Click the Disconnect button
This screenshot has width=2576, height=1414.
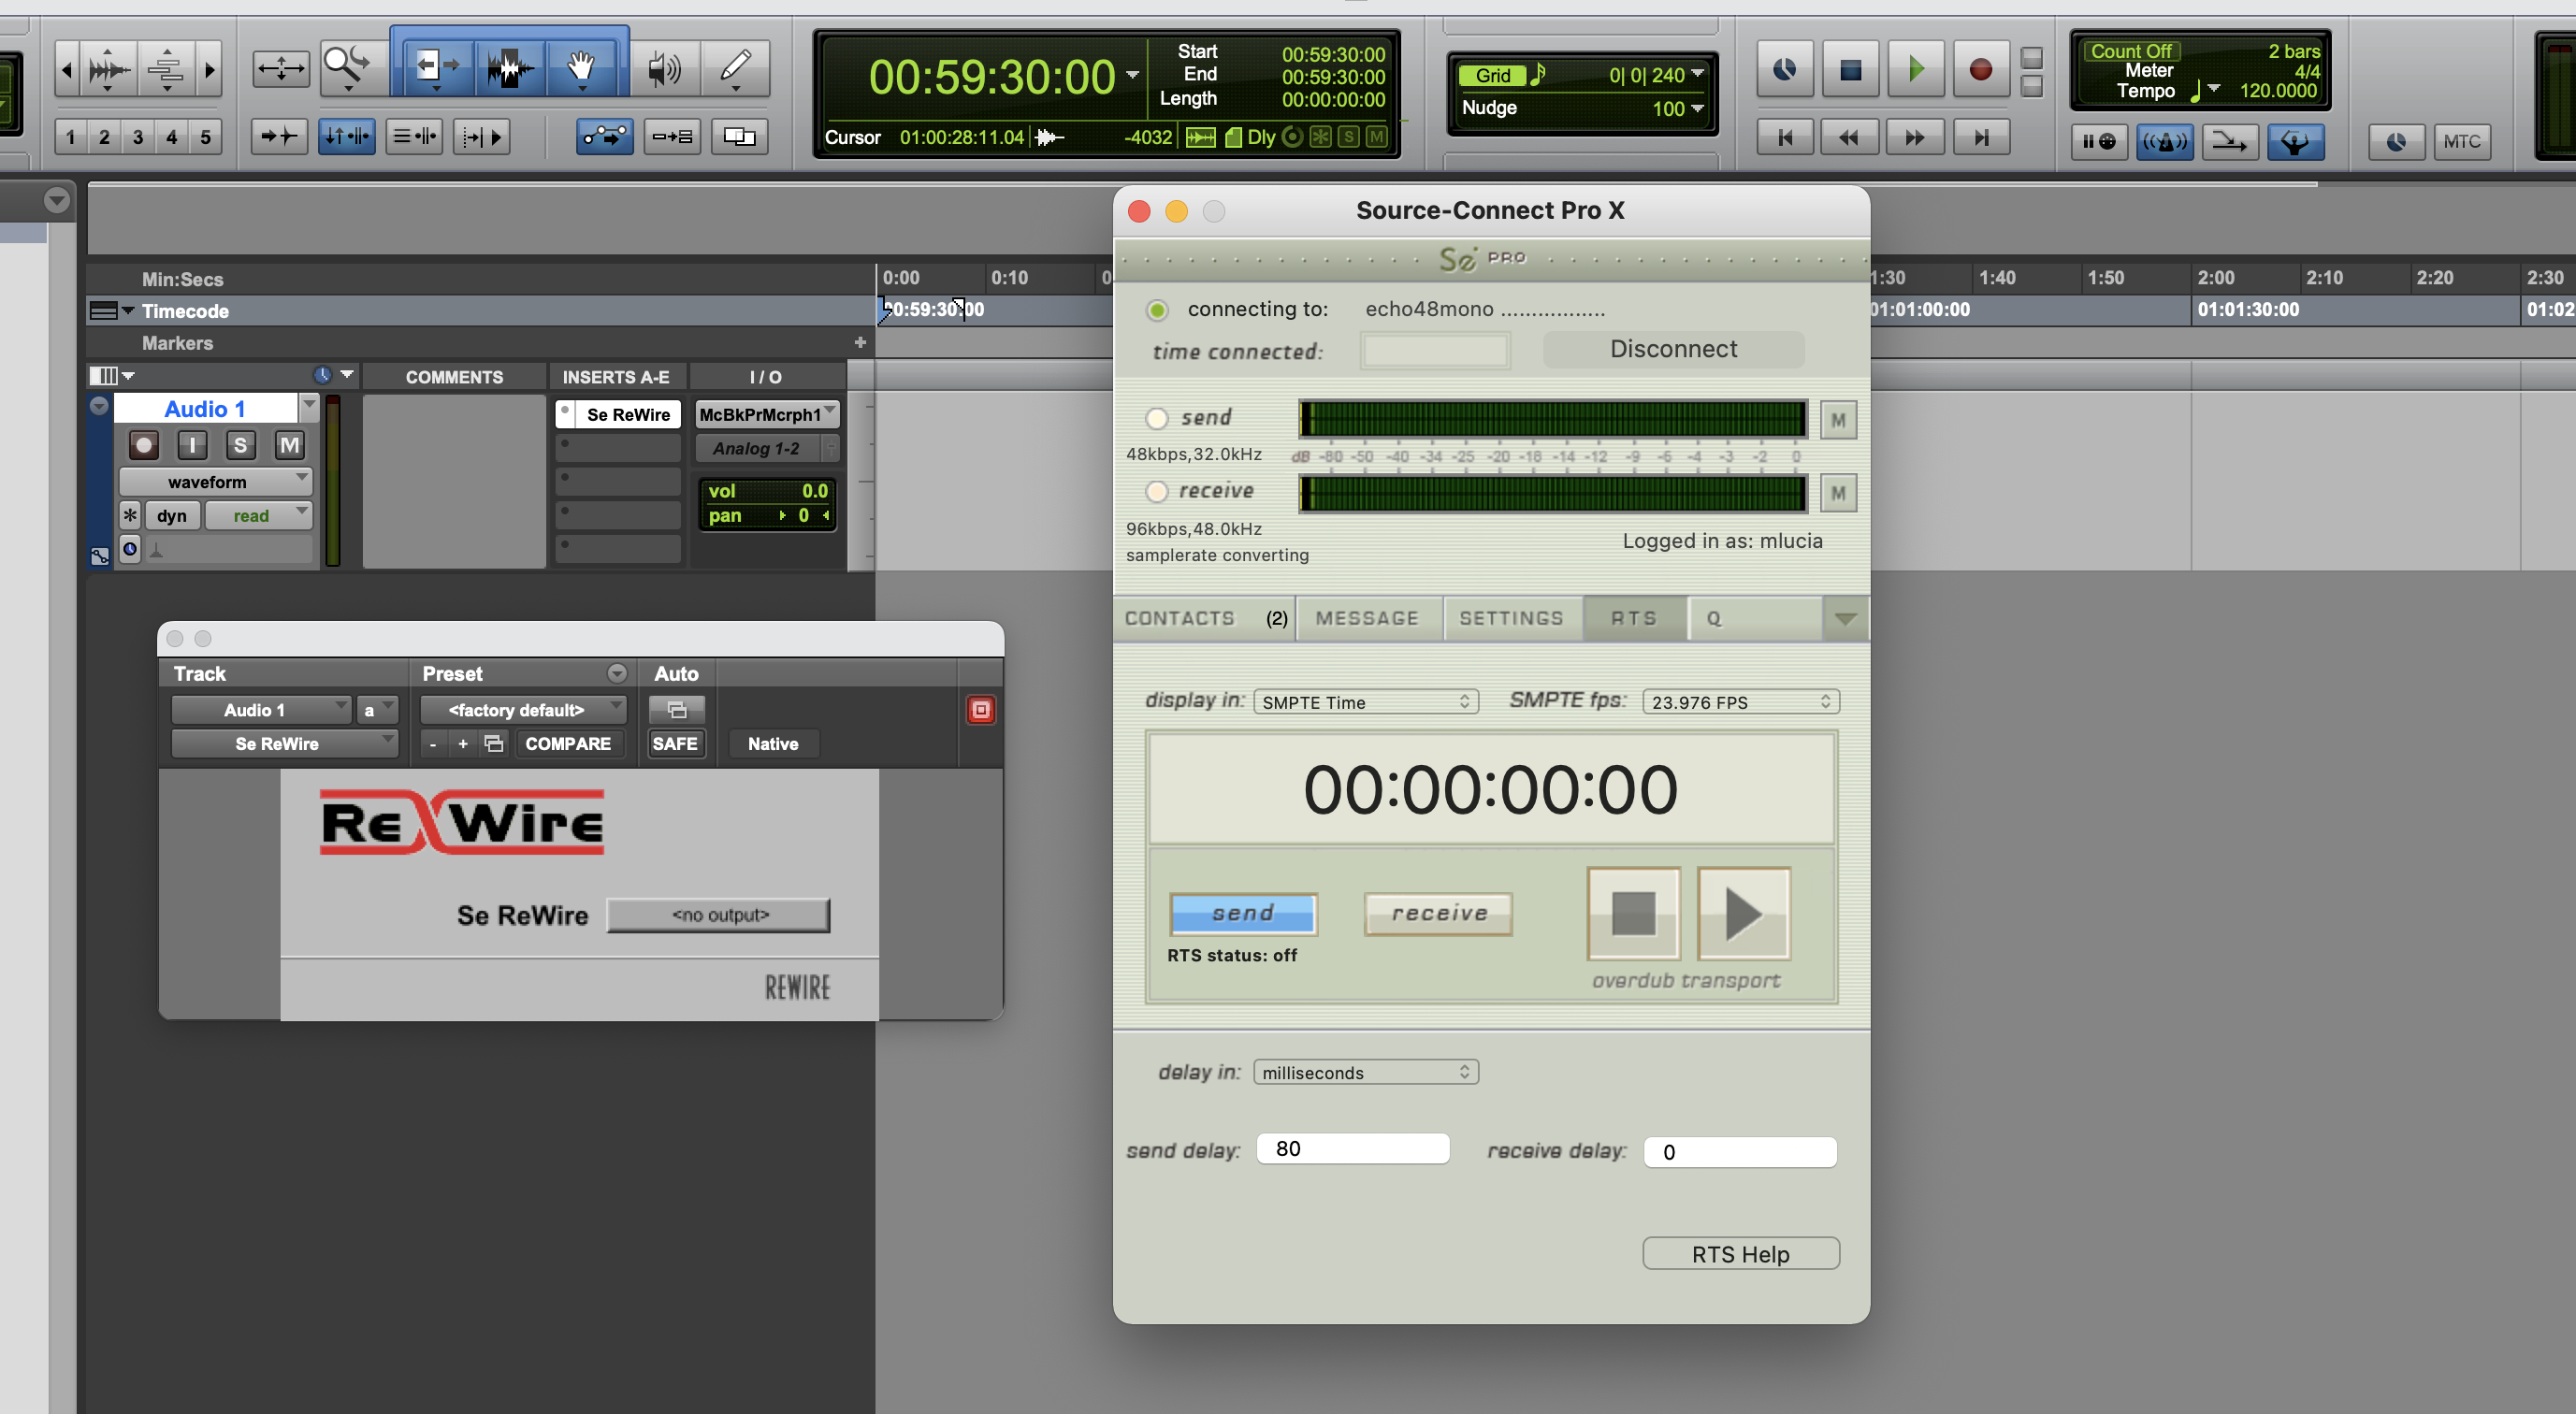1673,349
